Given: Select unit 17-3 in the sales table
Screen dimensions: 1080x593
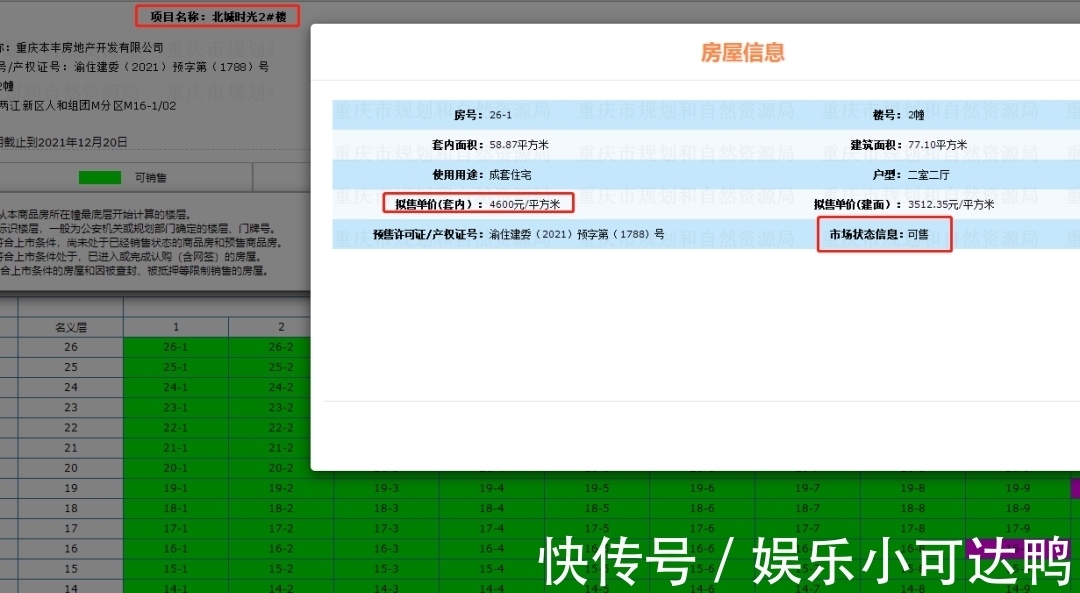Looking at the screenshot, I should (x=384, y=528).
